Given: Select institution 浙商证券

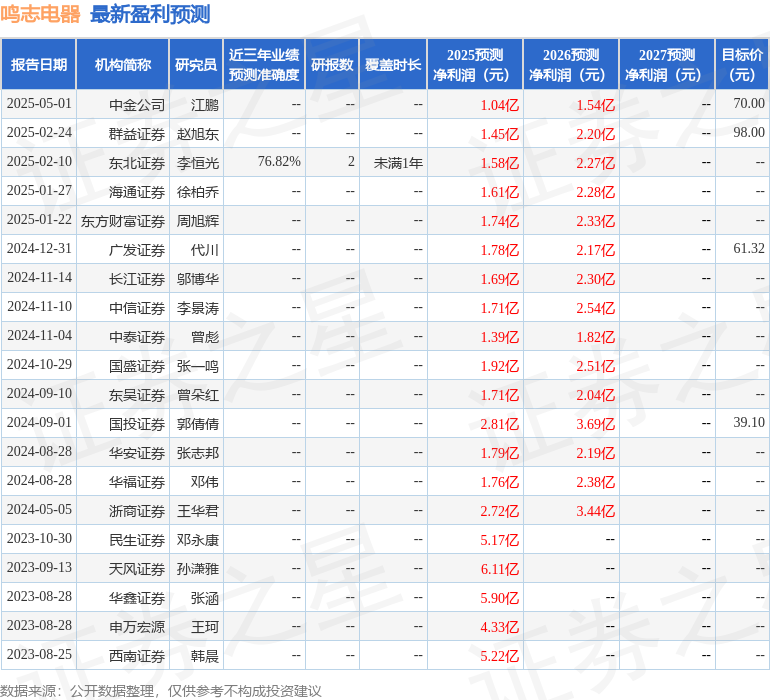Looking at the screenshot, I should (x=137, y=510).
